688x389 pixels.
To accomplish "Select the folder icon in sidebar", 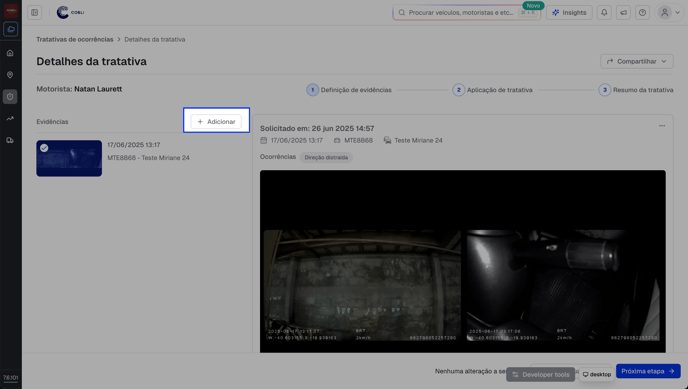I will tap(11, 29).
